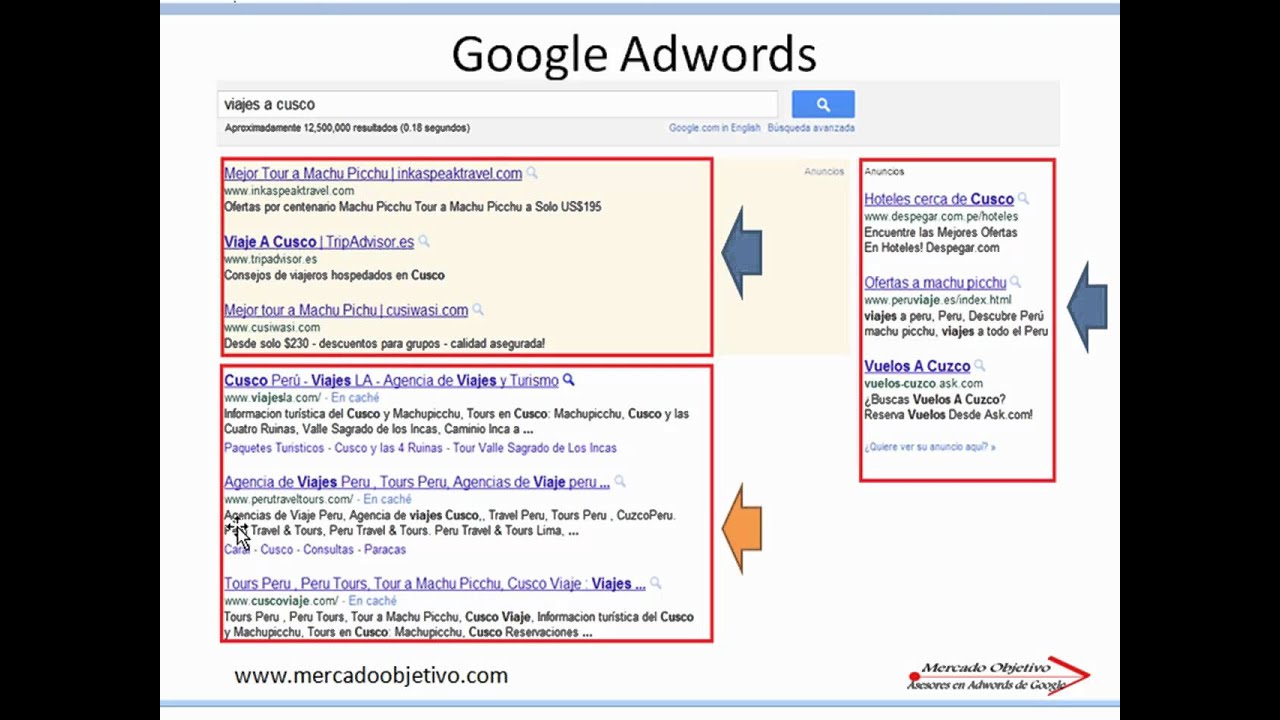
Task: Open 'Viaje A Cusco | TripAdvisor.es' ad
Action: tap(319, 241)
